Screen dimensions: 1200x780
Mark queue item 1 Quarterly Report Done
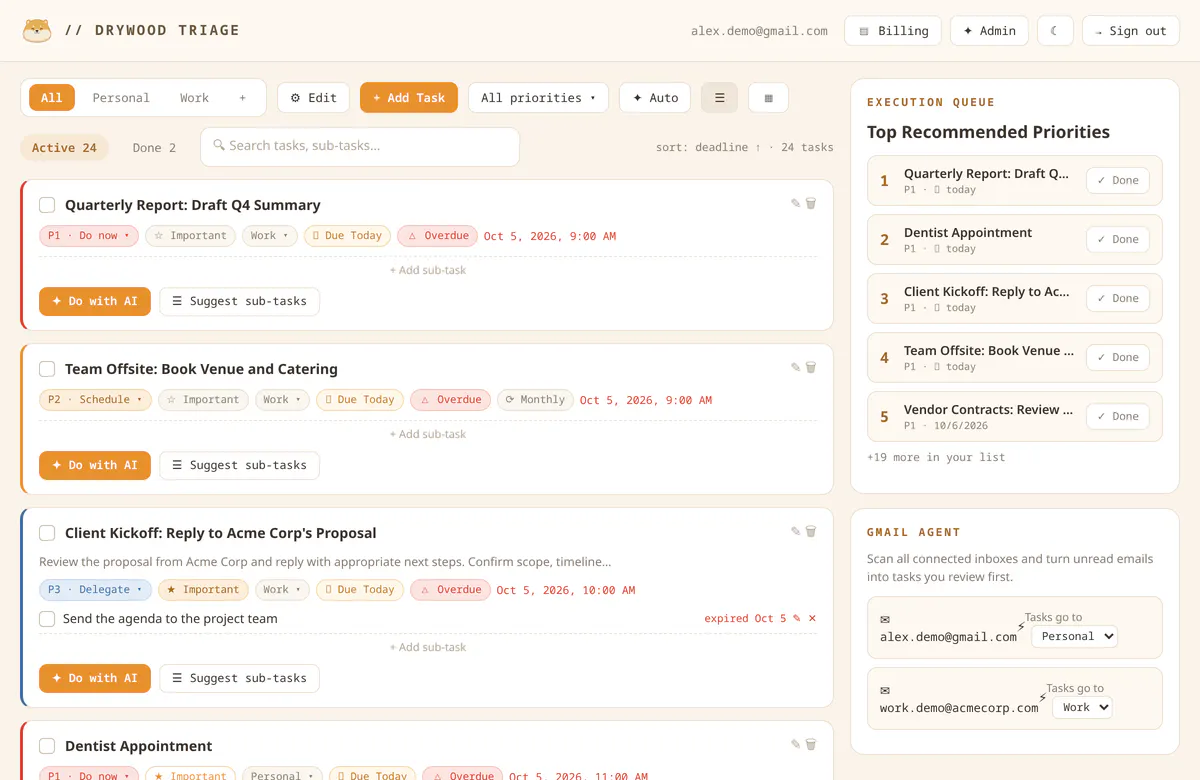click(x=1118, y=181)
